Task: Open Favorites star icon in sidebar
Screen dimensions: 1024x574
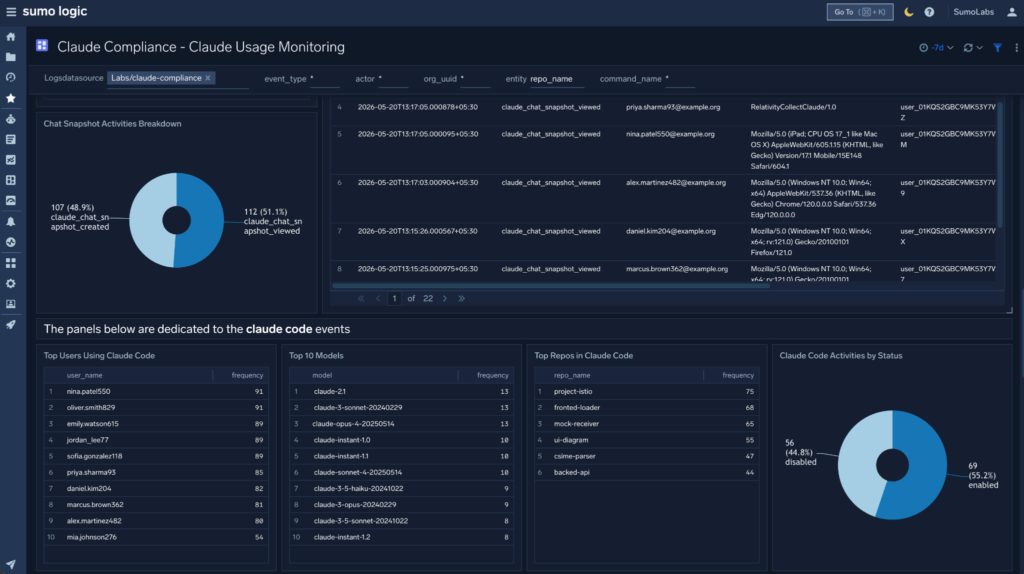Action: pyautogui.click(x=11, y=98)
